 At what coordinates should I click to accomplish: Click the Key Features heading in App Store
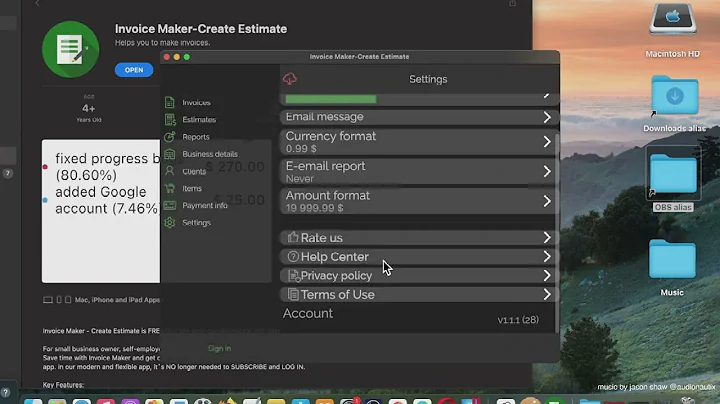coord(63,385)
